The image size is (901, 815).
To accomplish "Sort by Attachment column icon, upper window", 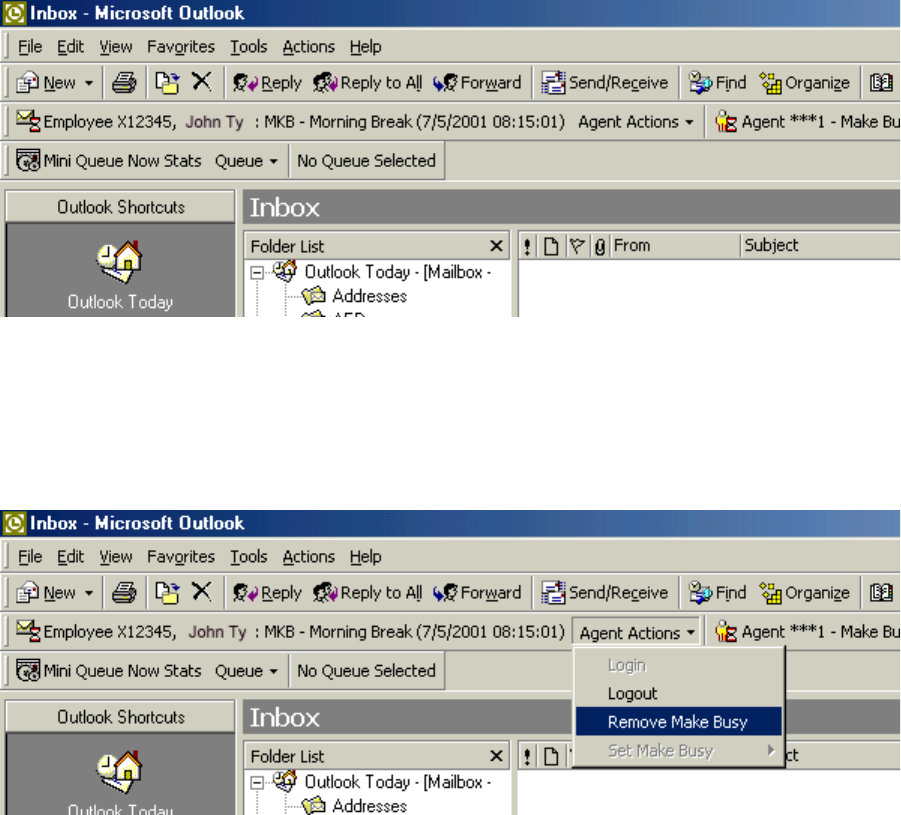I will pyautogui.click(x=600, y=246).
